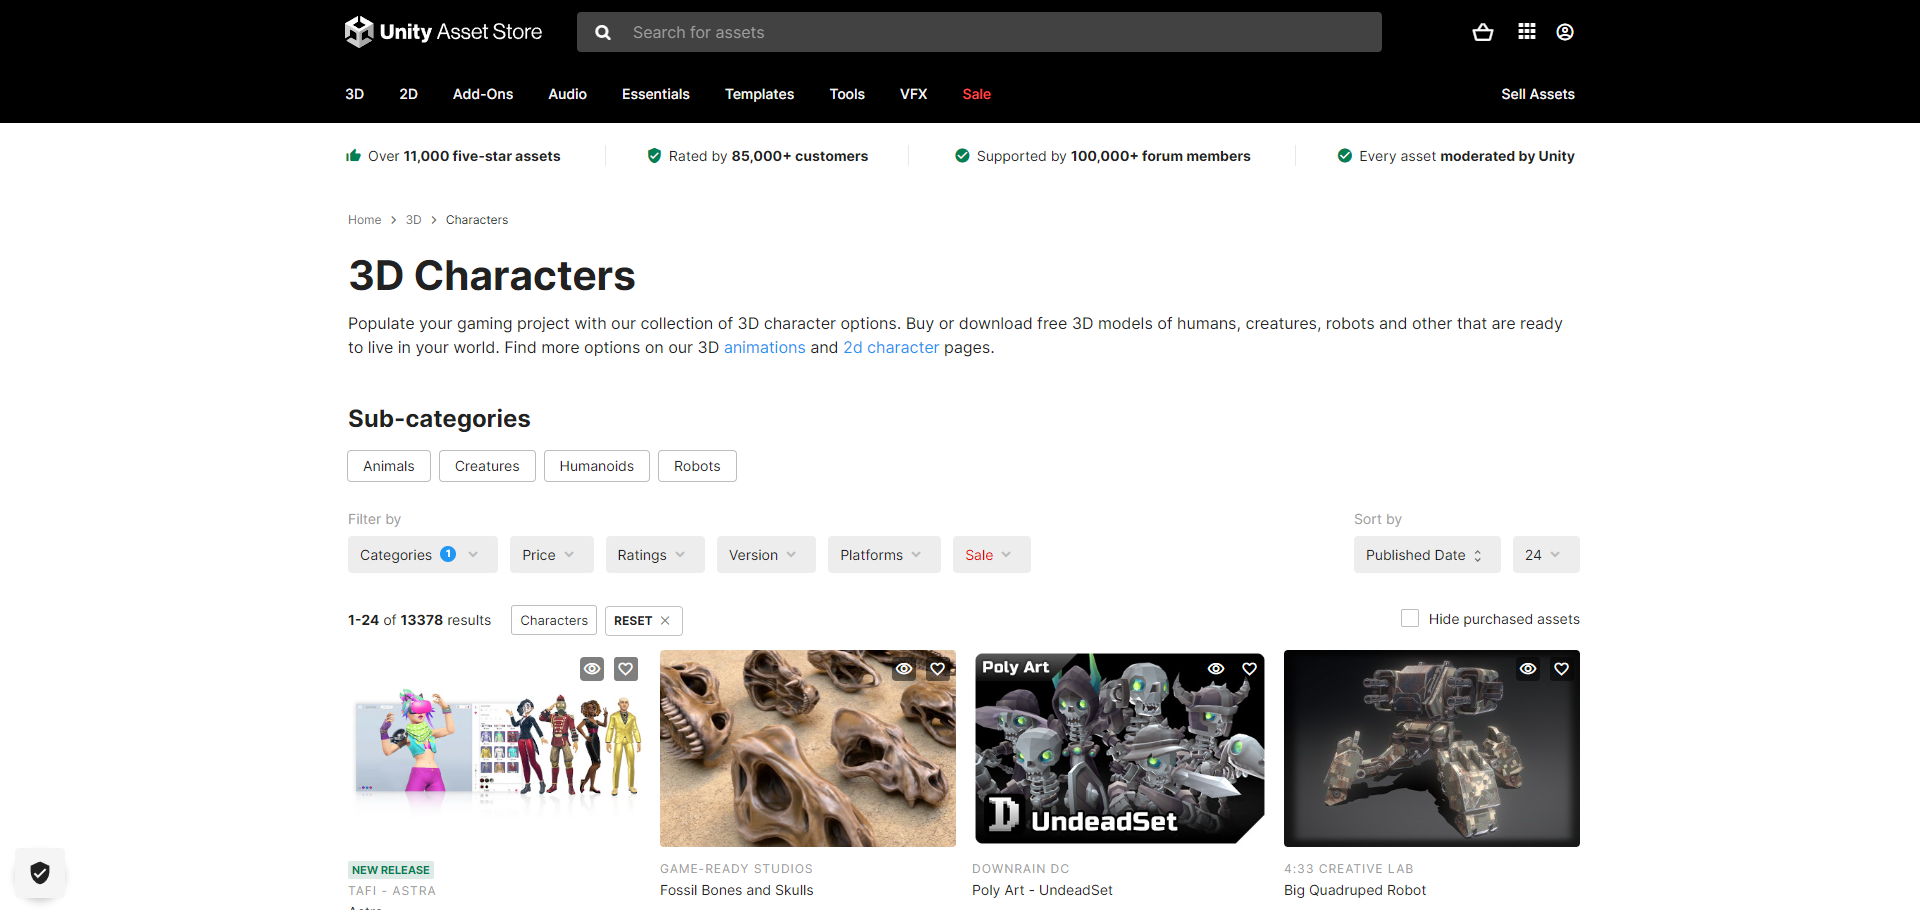The image size is (1920, 910).
Task: Click the Fossil Bones and Skulls title
Action: pyautogui.click(x=737, y=890)
